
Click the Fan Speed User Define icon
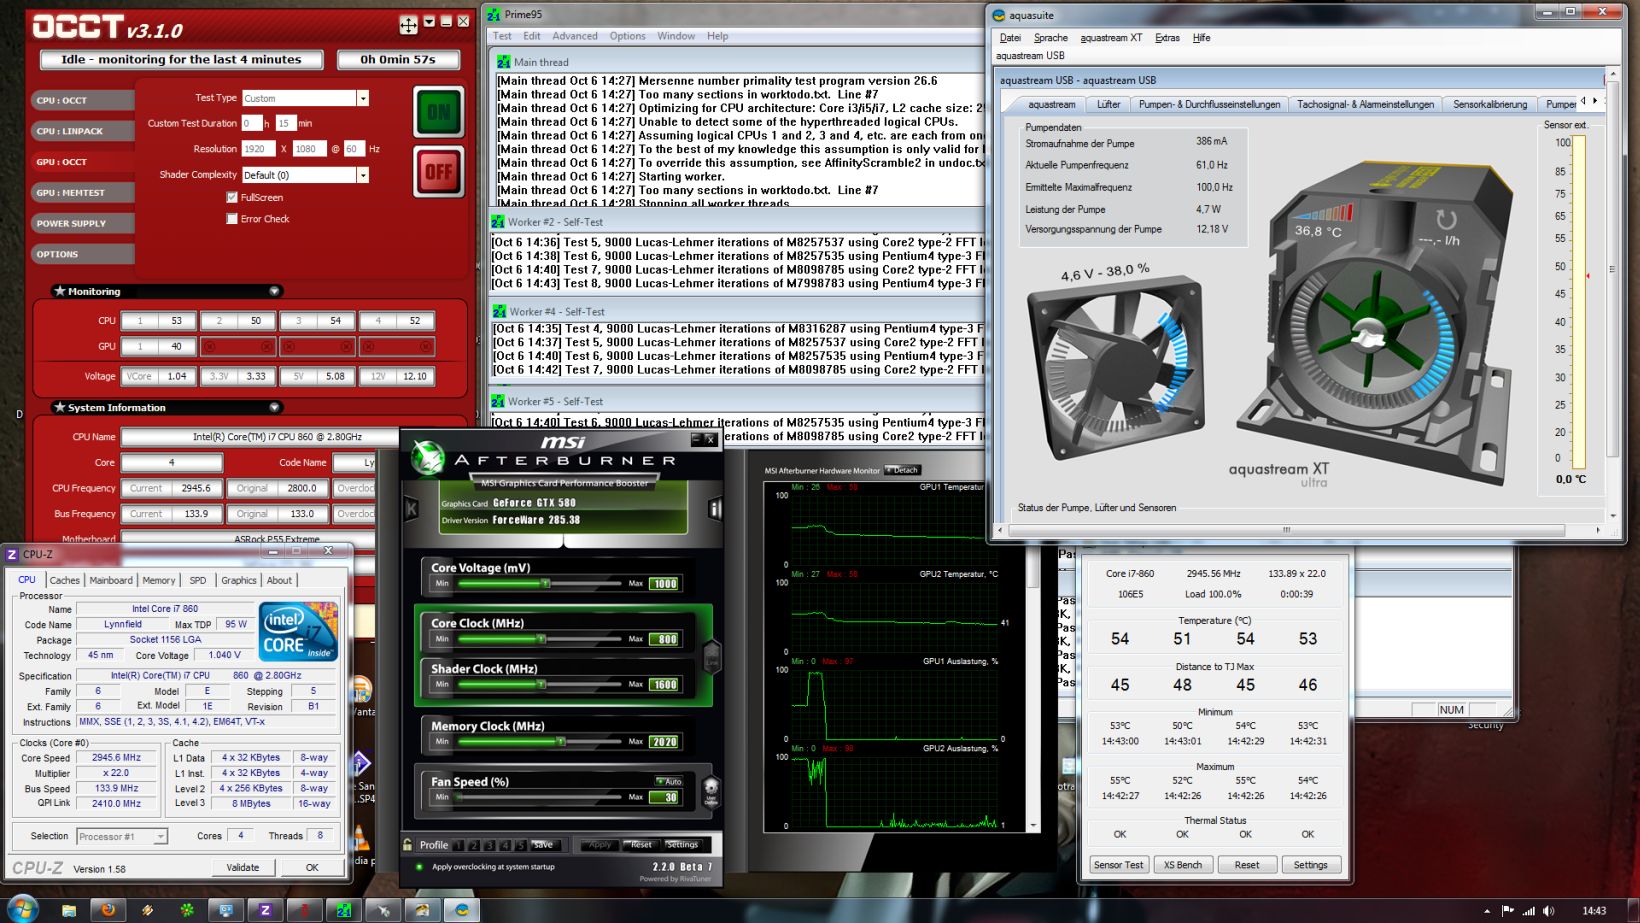click(x=711, y=791)
